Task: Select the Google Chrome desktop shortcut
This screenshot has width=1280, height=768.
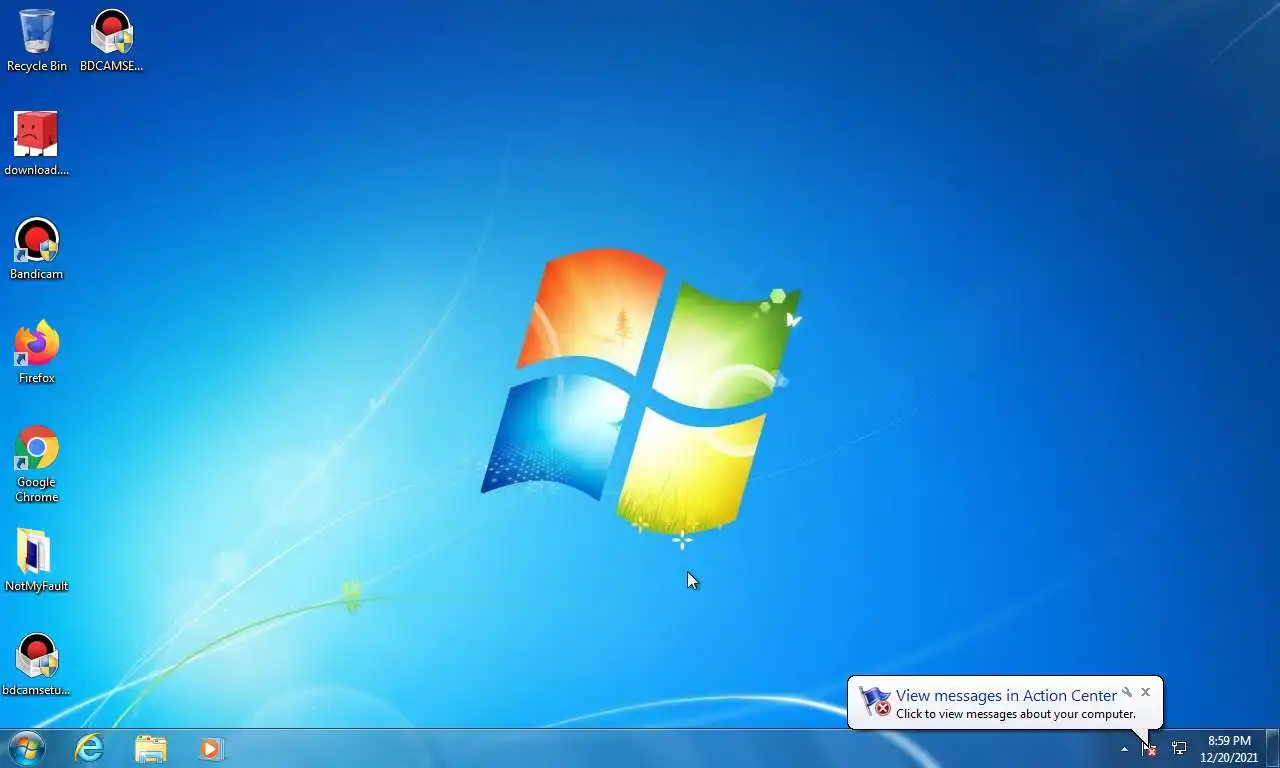Action: tap(37, 464)
